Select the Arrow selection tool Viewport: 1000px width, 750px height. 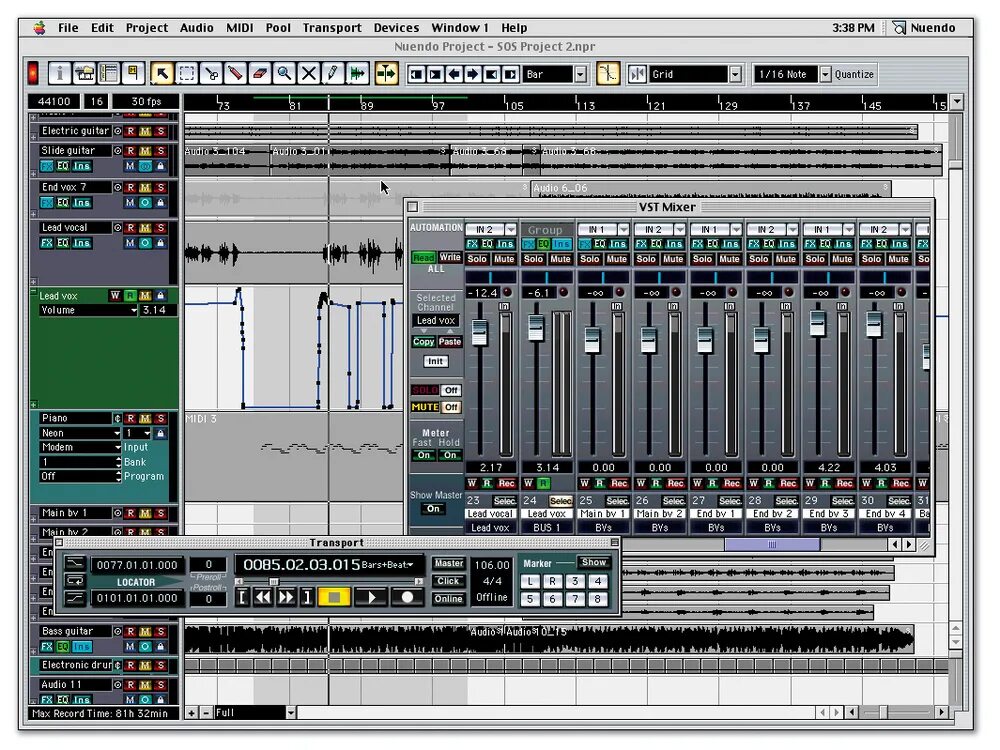(162, 74)
